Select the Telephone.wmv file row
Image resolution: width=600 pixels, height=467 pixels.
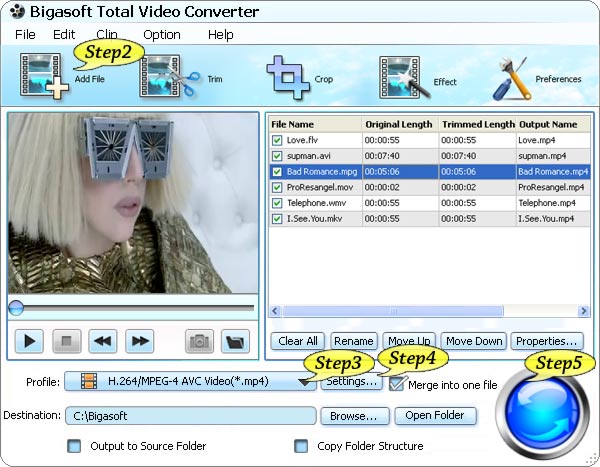pos(429,203)
